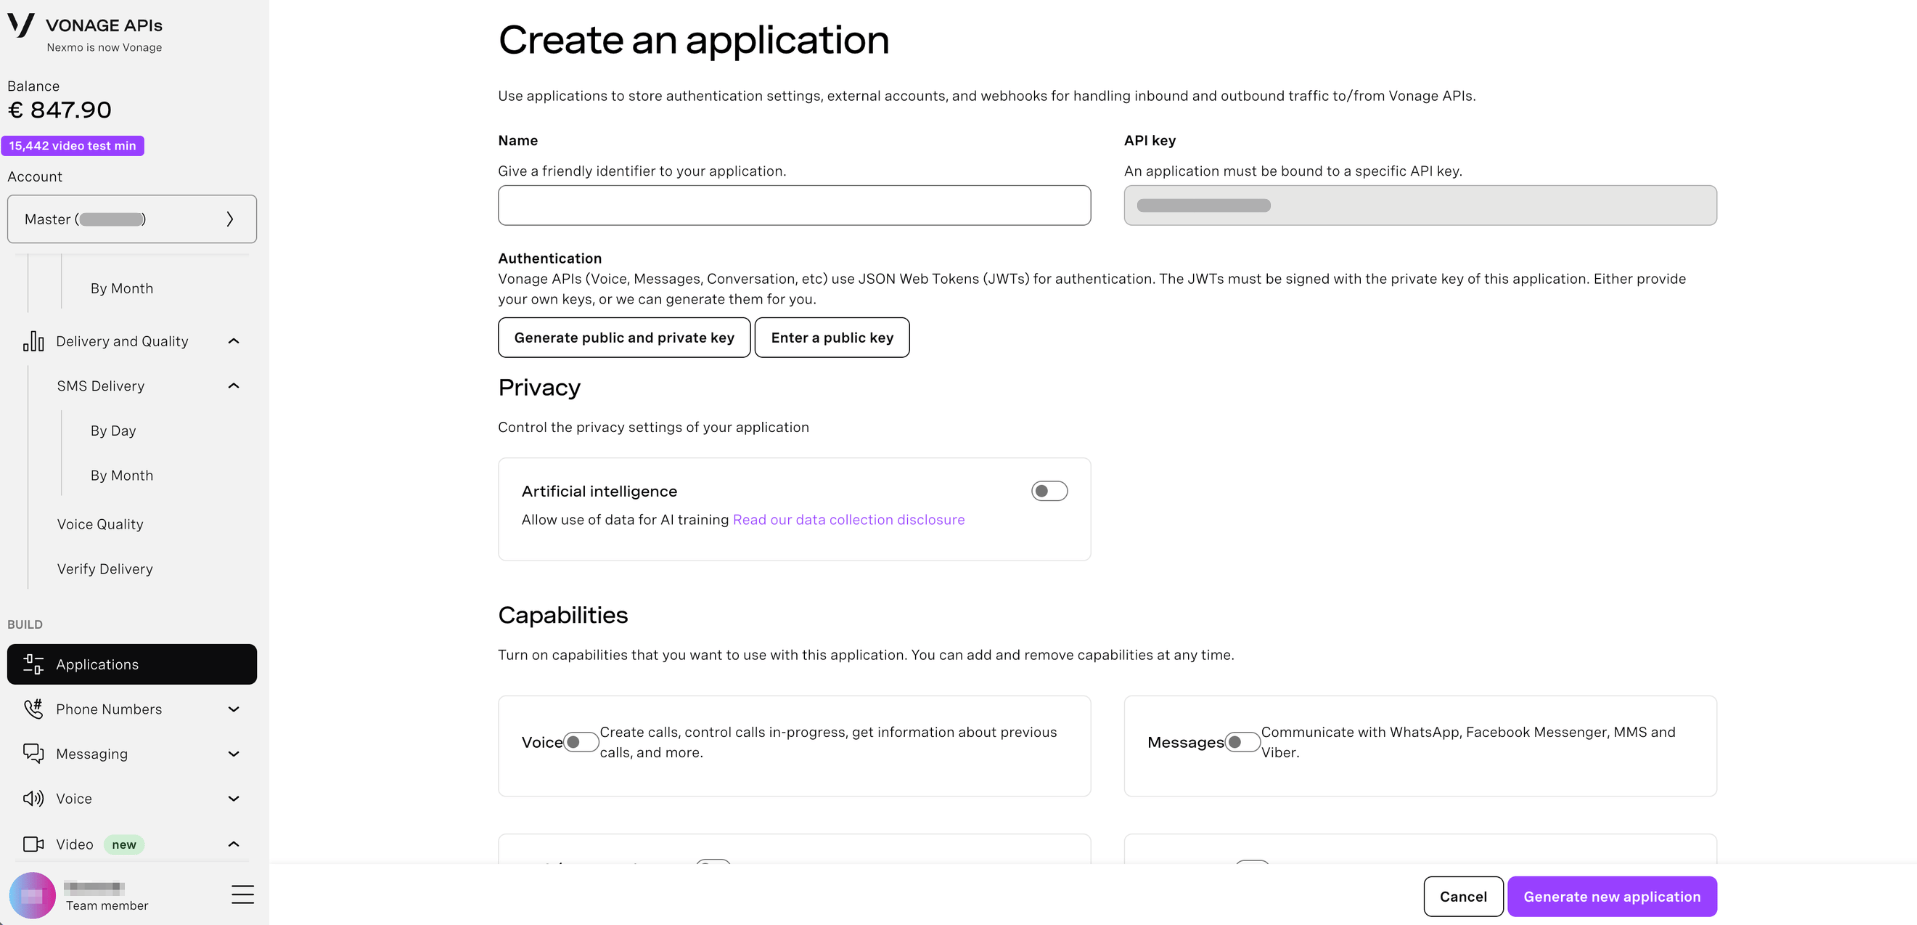Image resolution: width=1917 pixels, height=925 pixels.
Task: Expand the Messaging menu chevron
Action: (234, 754)
